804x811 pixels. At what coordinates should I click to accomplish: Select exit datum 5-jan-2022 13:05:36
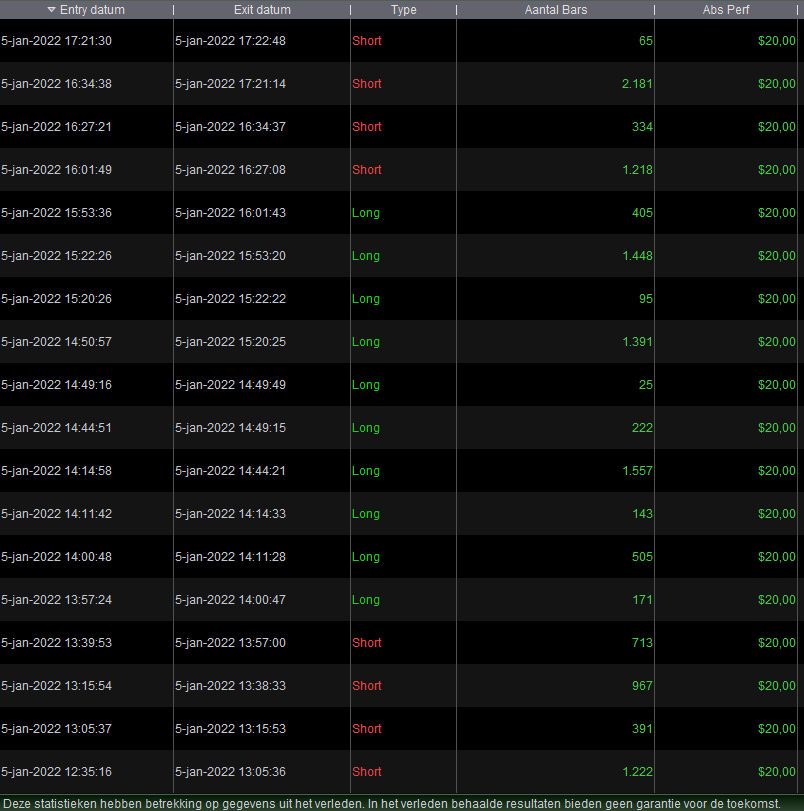pyautogui.click(x=230, y=771)
